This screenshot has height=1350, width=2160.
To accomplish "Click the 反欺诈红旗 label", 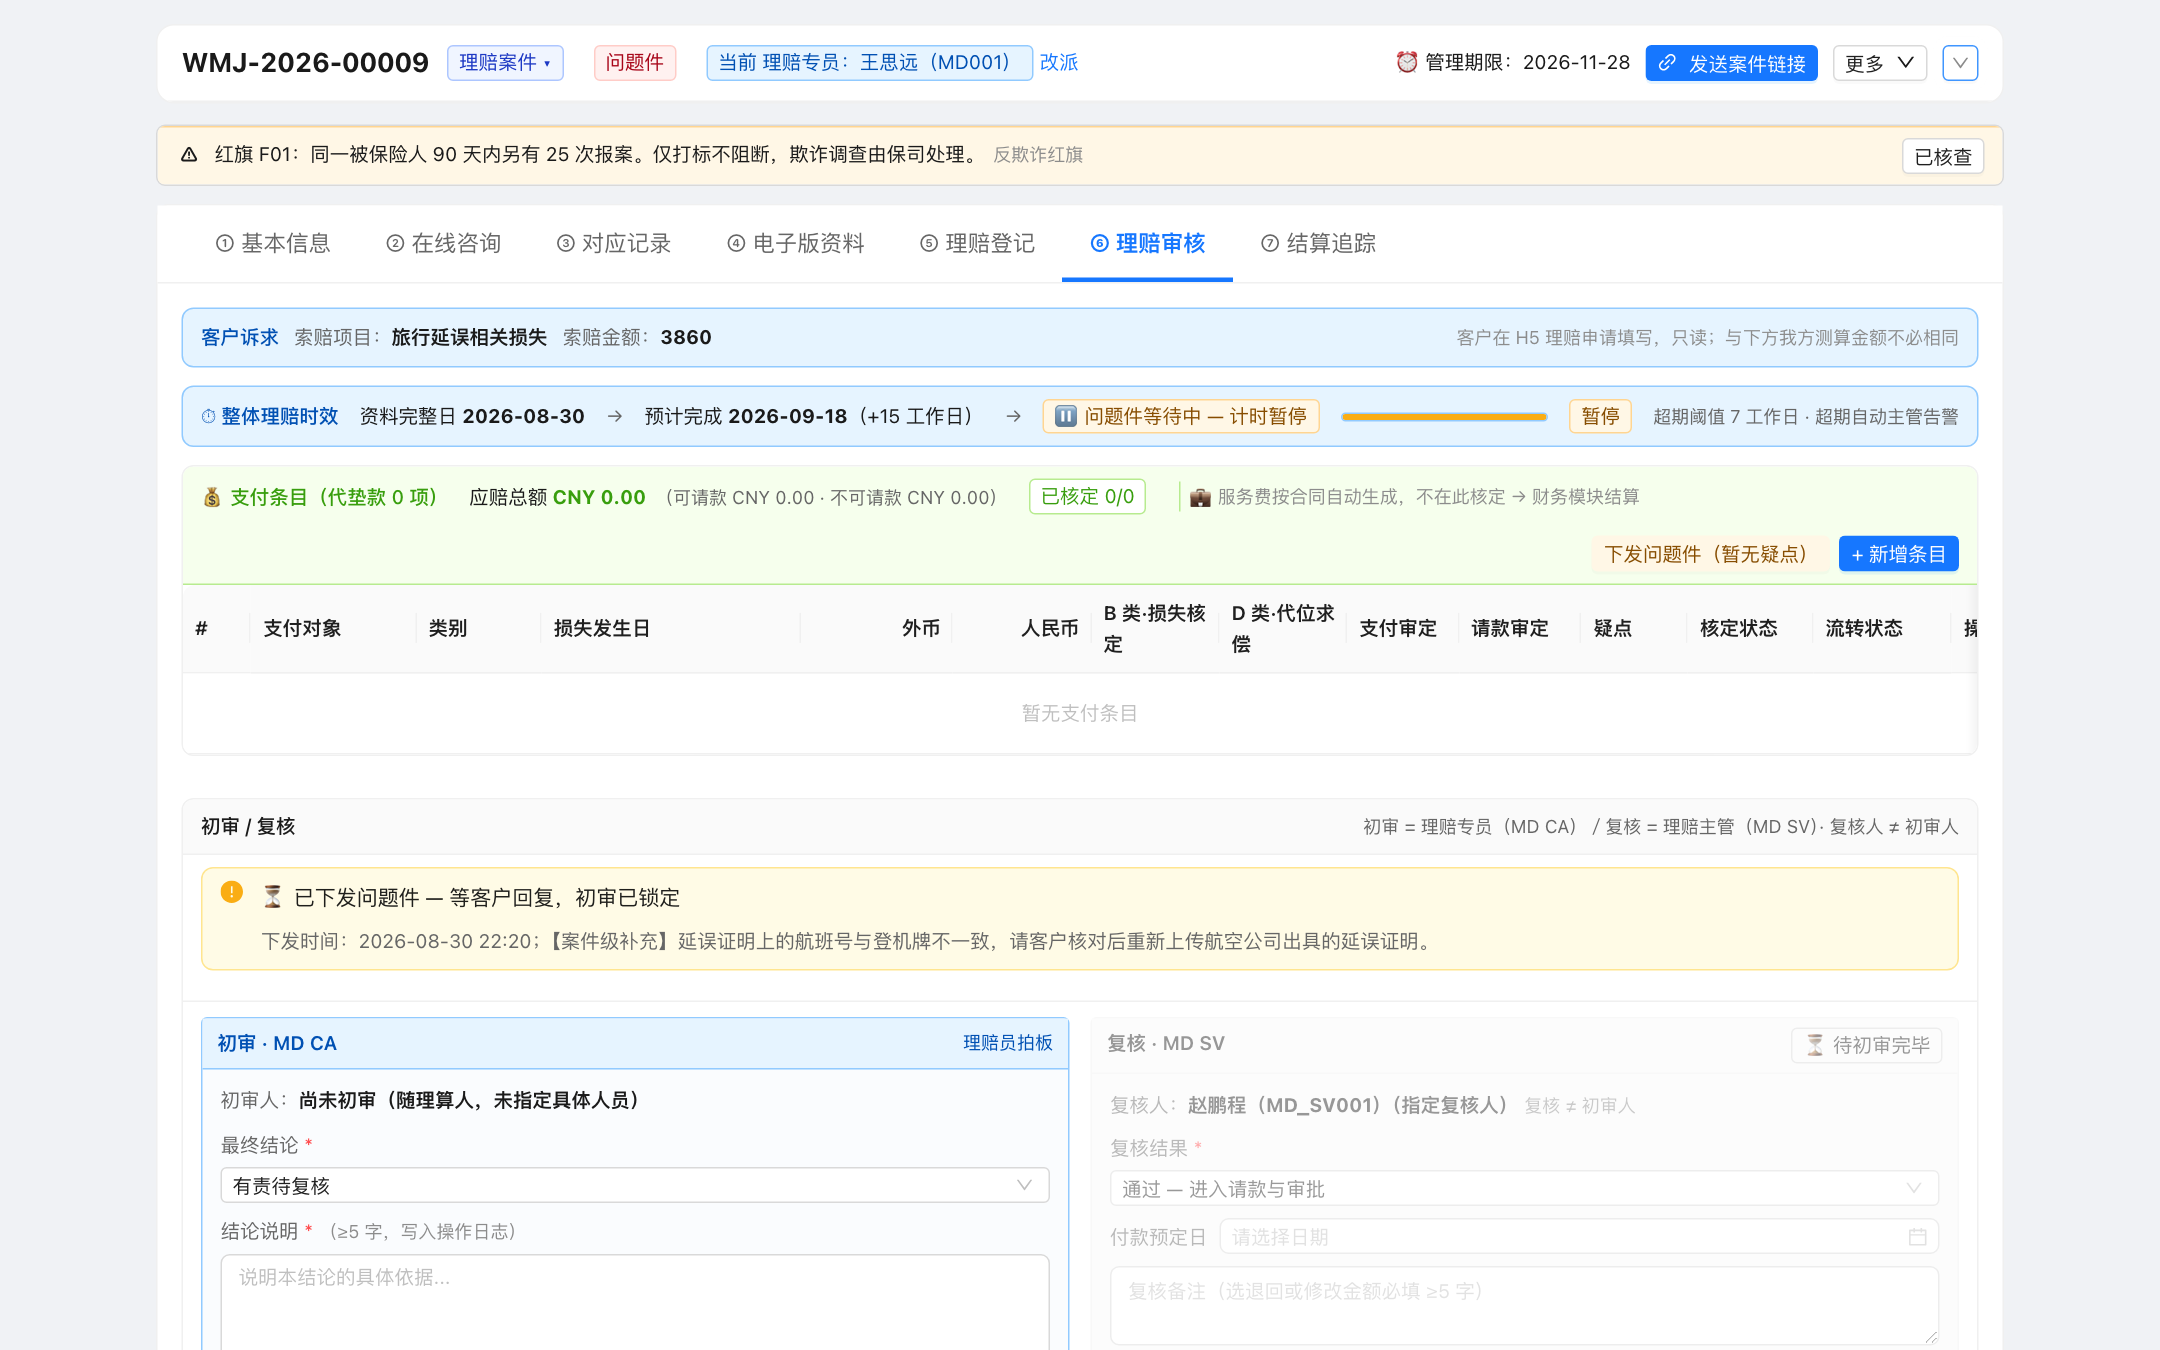I will click(1038, 155).
